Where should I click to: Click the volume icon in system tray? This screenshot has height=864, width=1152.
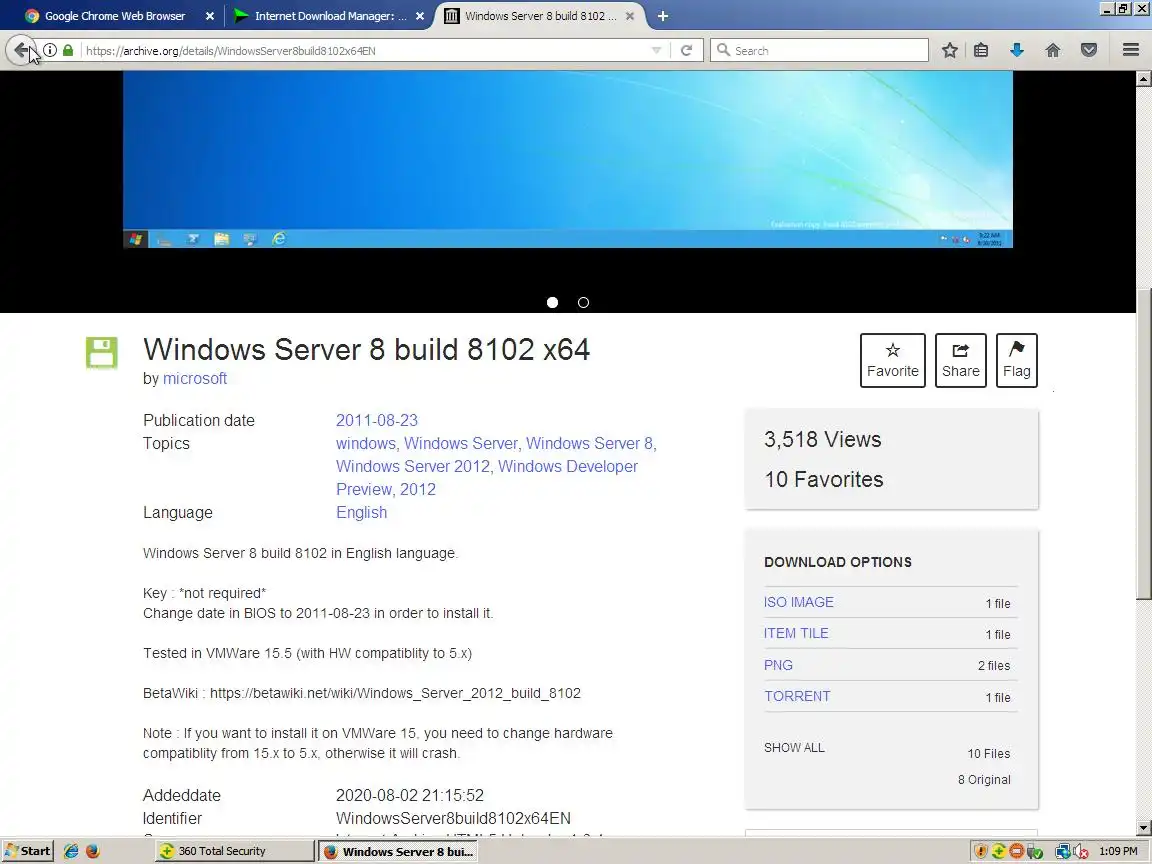(1080, 852)
